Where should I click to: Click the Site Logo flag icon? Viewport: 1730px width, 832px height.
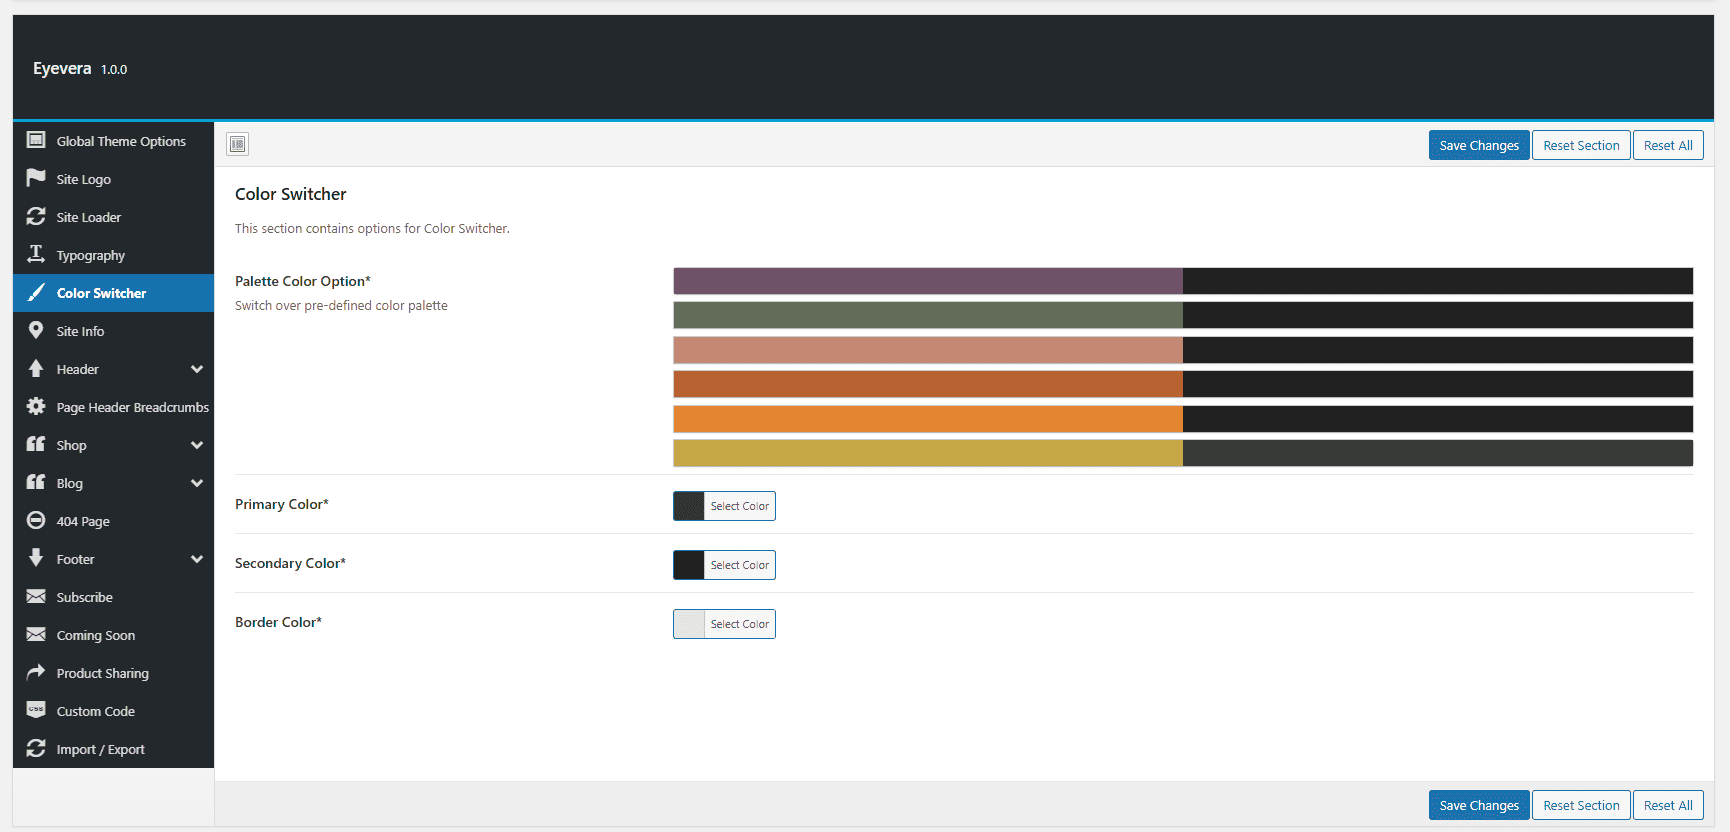pos(36,178)
